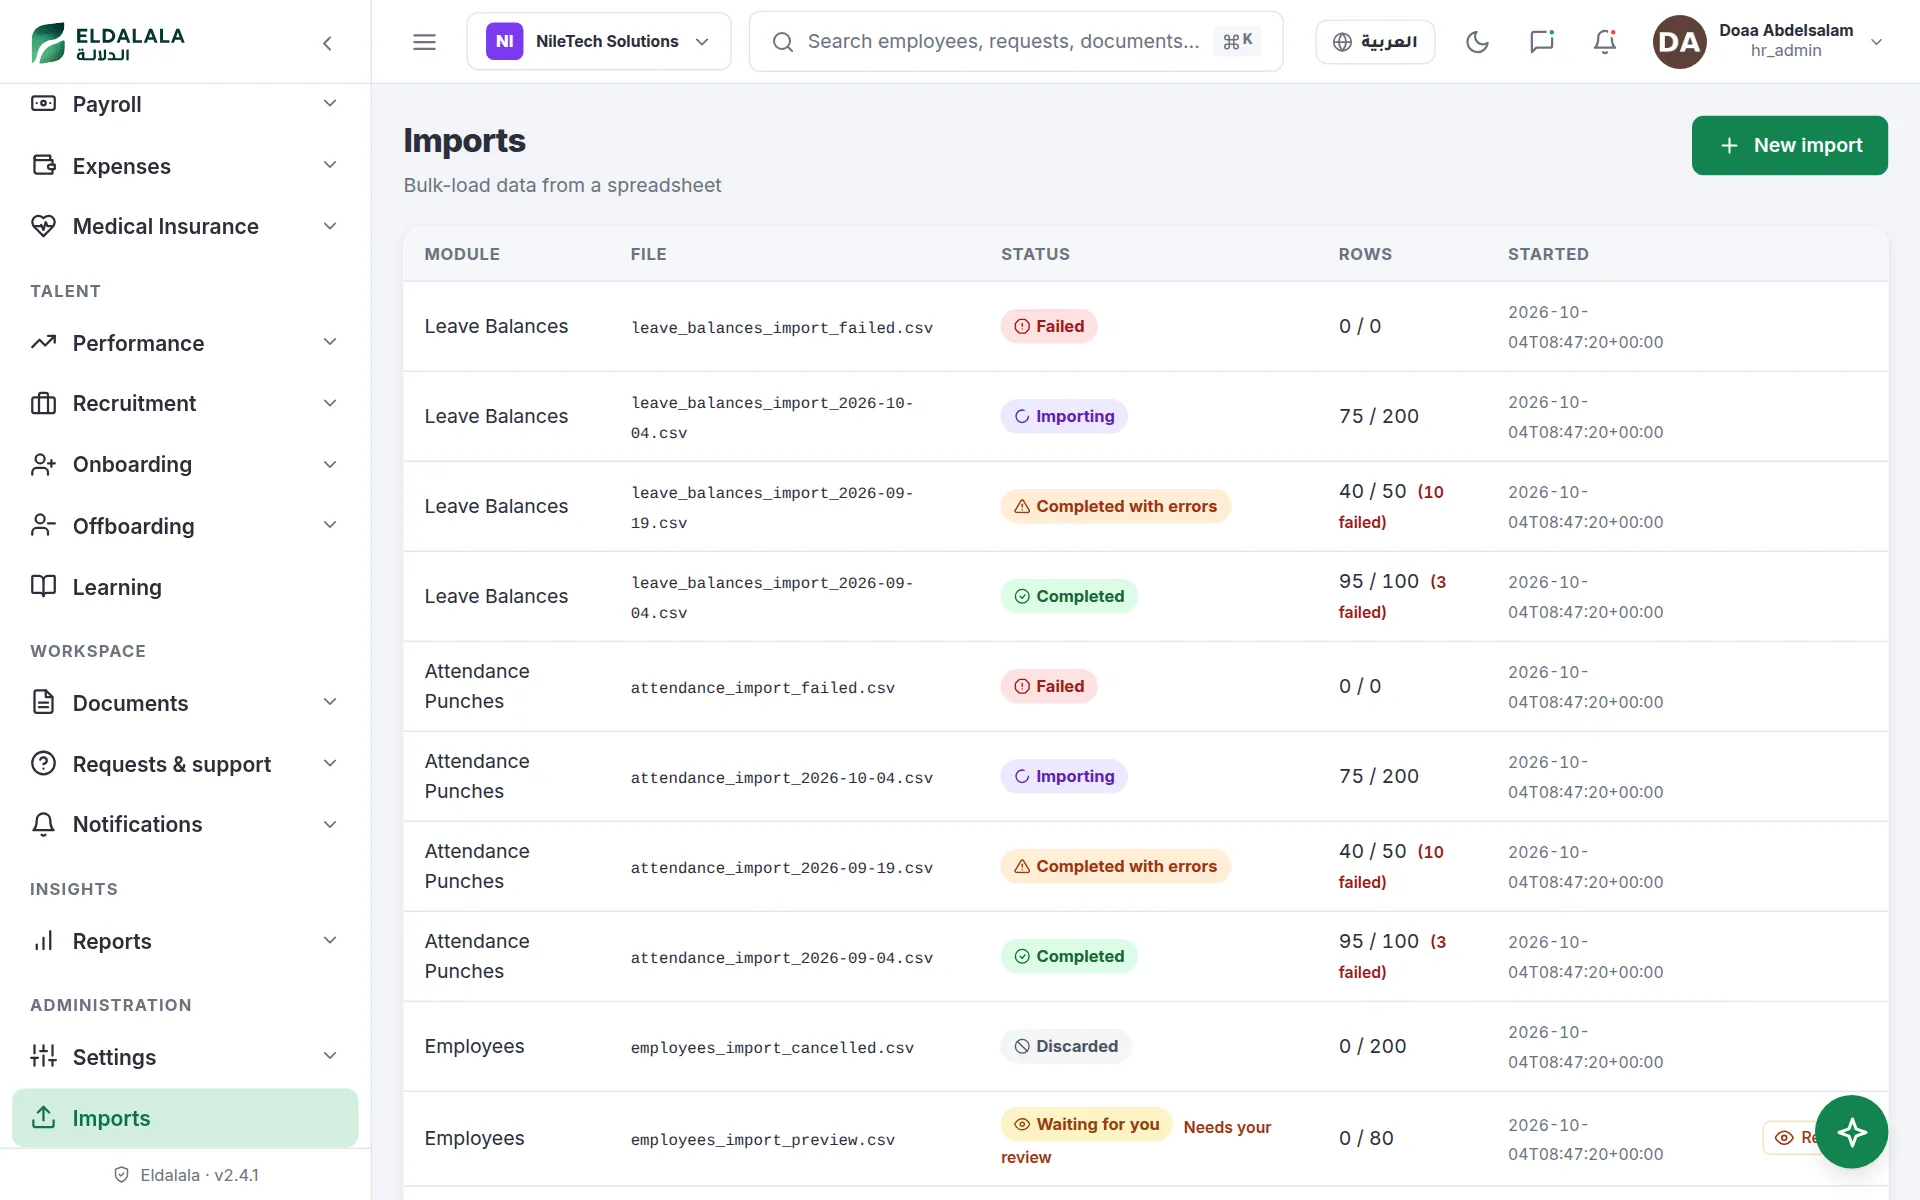Switch language to العربية
The height and width of the screenshot is (1200, 1920).
(x=1375, y=42)
